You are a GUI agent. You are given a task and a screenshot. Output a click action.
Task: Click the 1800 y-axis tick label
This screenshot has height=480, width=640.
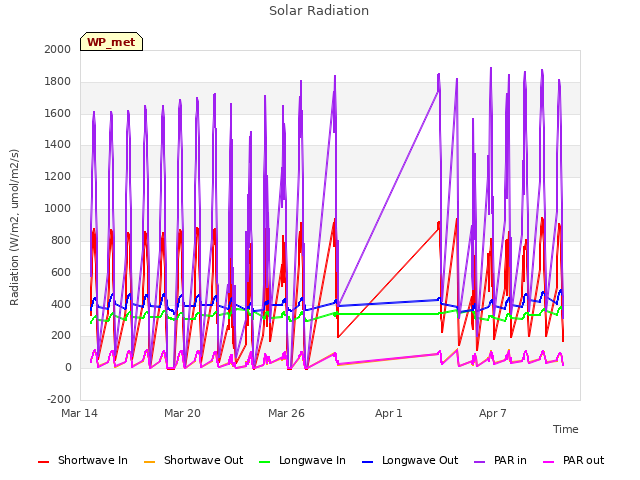(x=58, y=82)
